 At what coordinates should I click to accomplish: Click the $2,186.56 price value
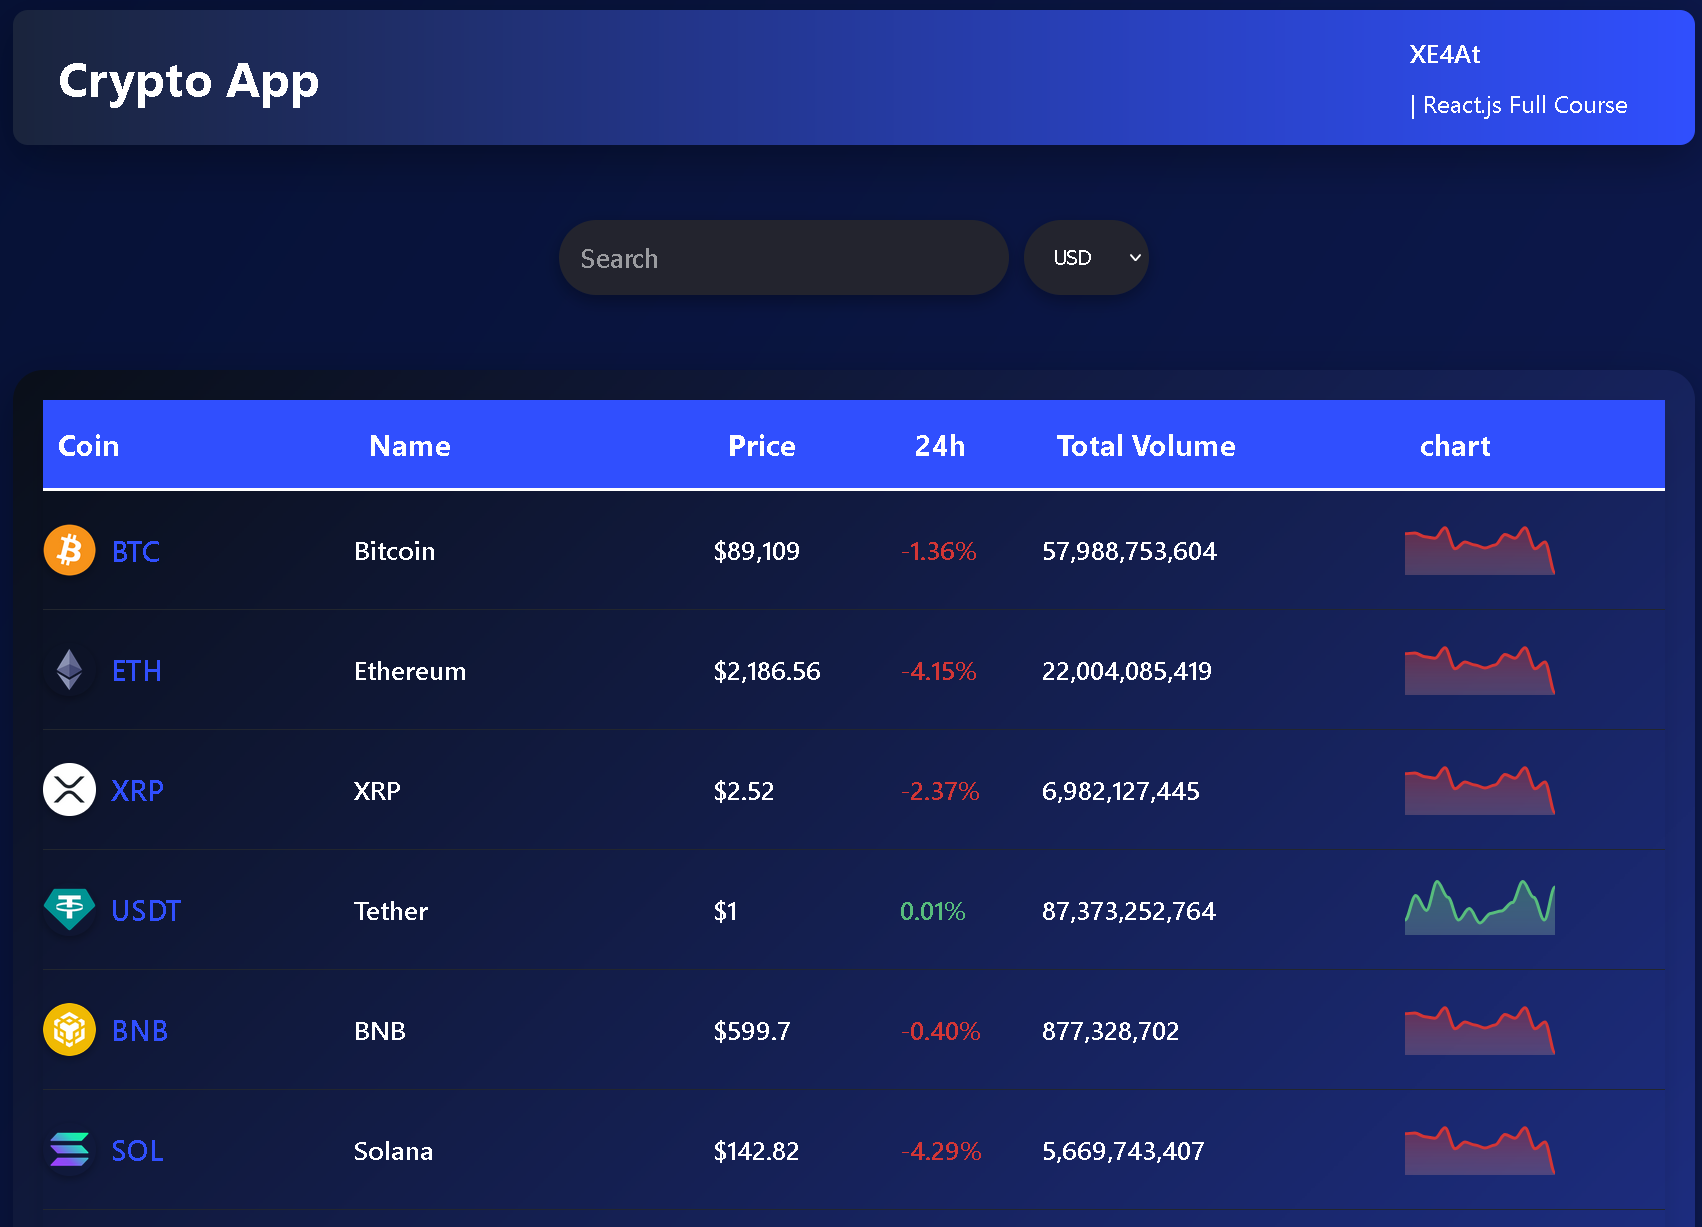(767, 671)
